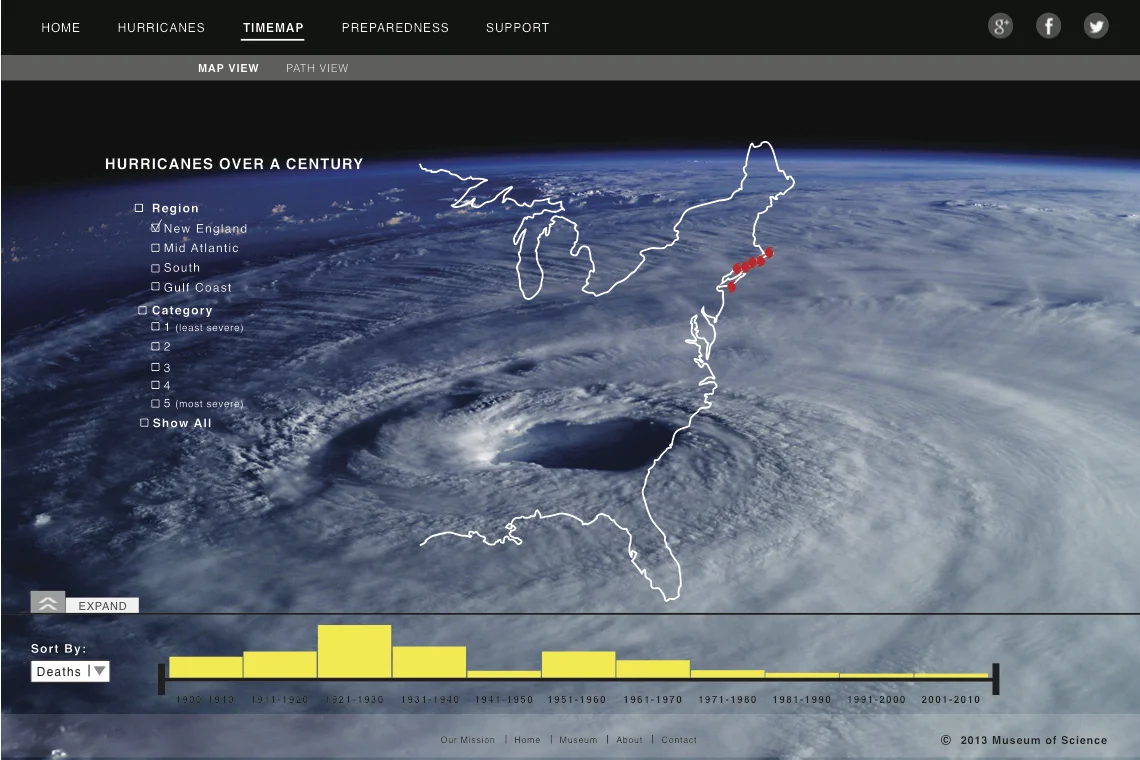Check the category 2 checkbox

[x=156, y=346]
